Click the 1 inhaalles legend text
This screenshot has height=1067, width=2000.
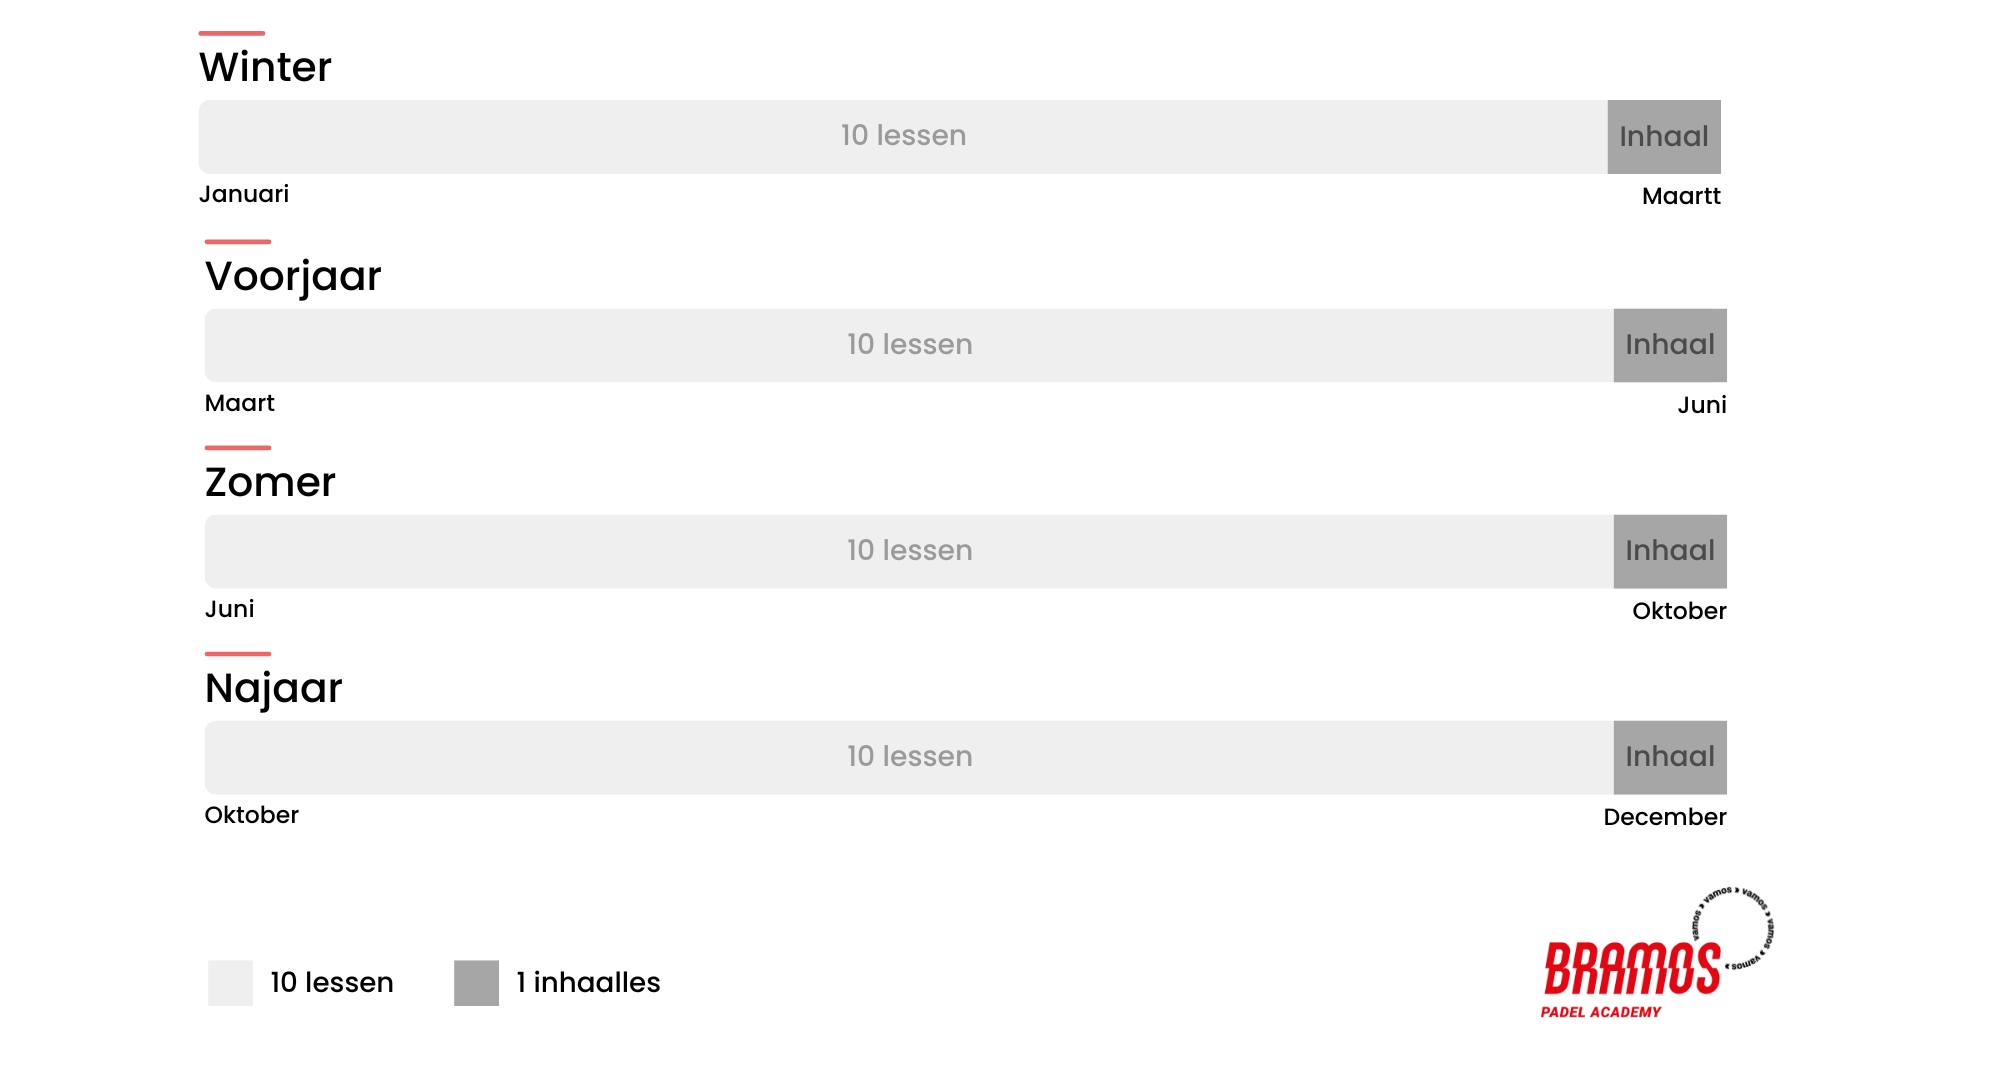(x=588, y=983)
